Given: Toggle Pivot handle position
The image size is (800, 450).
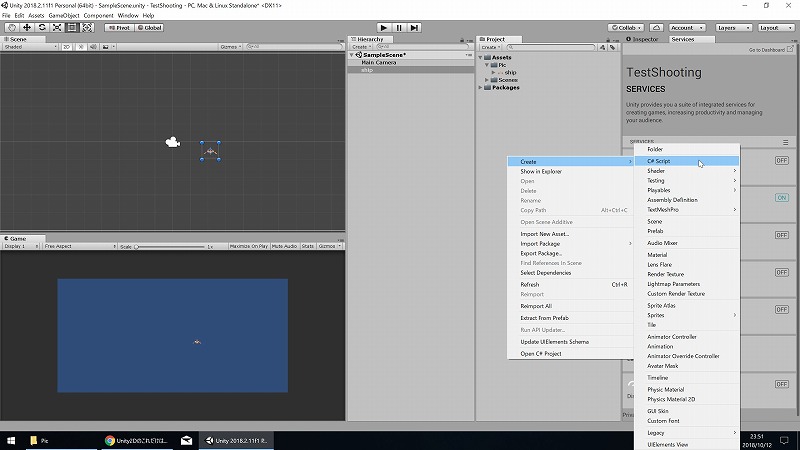Looking at the screenshot, I should pyautogui.click(x=119, y=28).
